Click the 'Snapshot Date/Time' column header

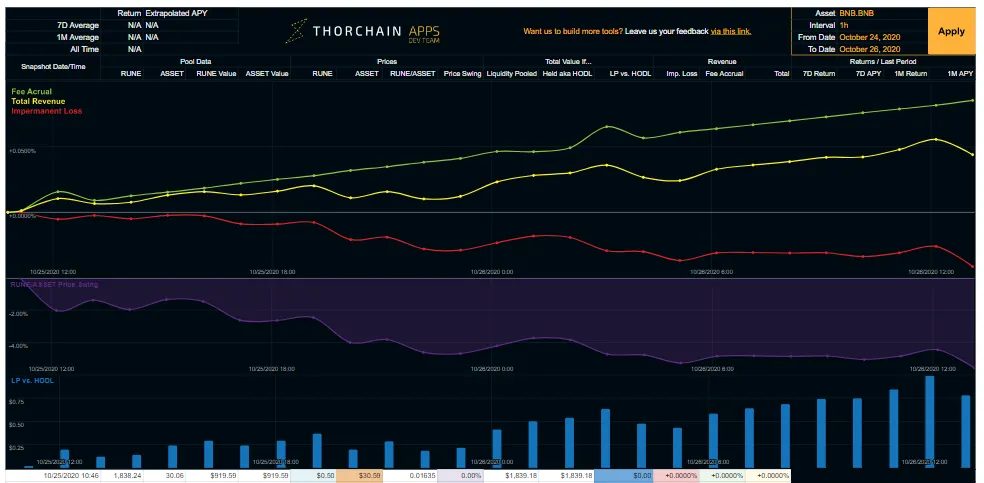(53, 67)
